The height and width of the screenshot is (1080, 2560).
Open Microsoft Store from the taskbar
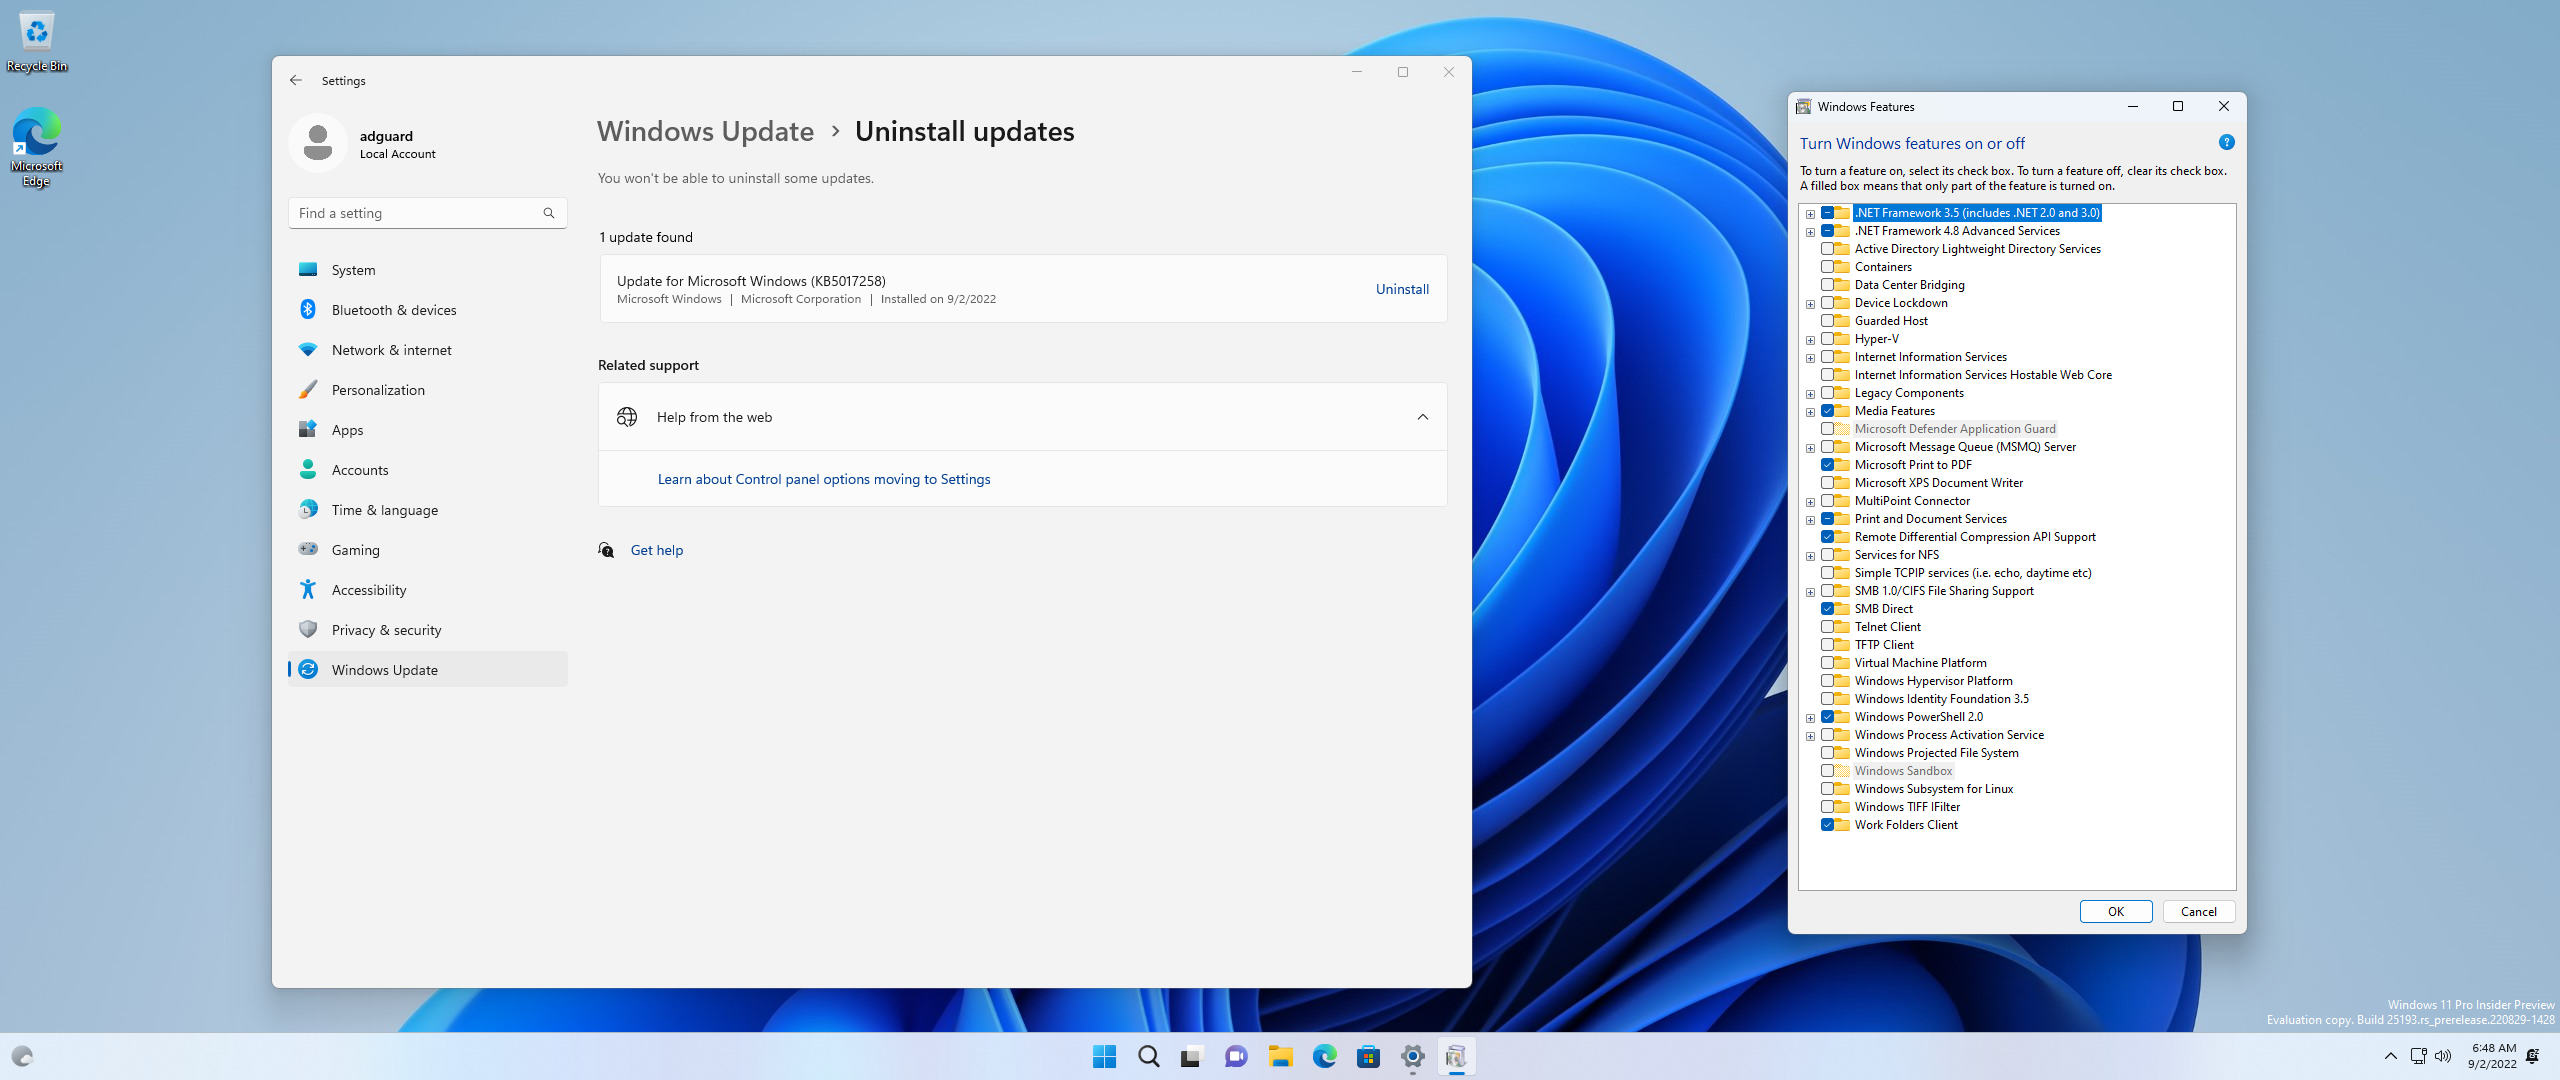[x=1368, y=1056]
